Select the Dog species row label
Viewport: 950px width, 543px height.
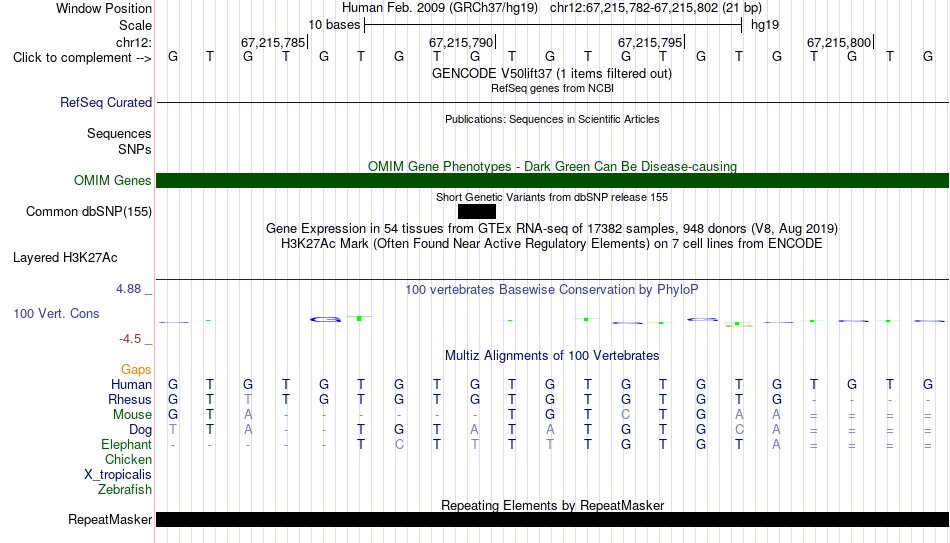coord(141,430)
